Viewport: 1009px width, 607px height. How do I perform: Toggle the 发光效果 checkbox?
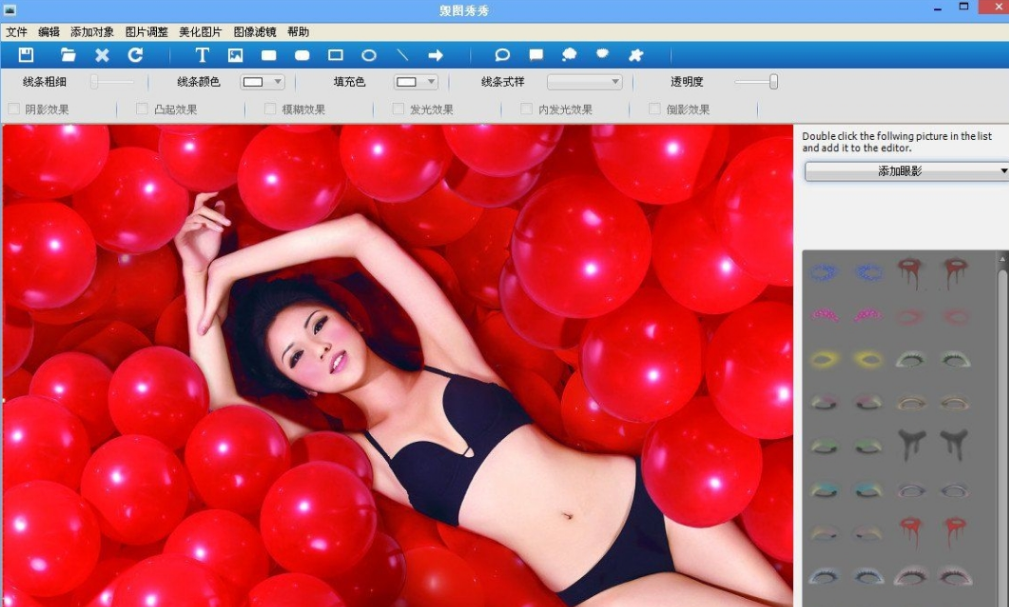point(398,109)
